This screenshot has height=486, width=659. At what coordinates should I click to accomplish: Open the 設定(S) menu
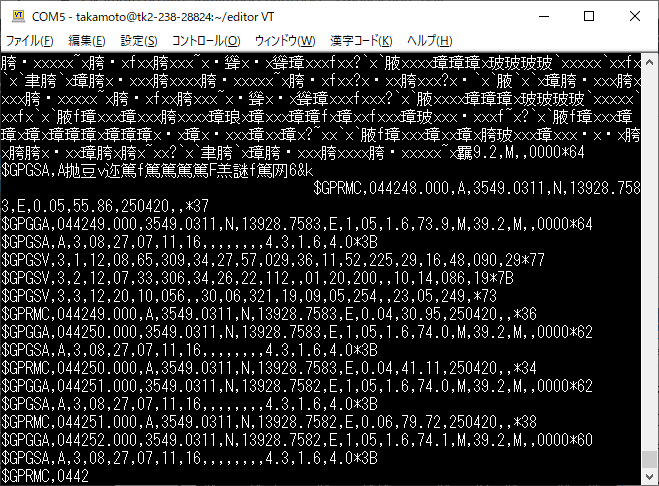pos(139,41)
